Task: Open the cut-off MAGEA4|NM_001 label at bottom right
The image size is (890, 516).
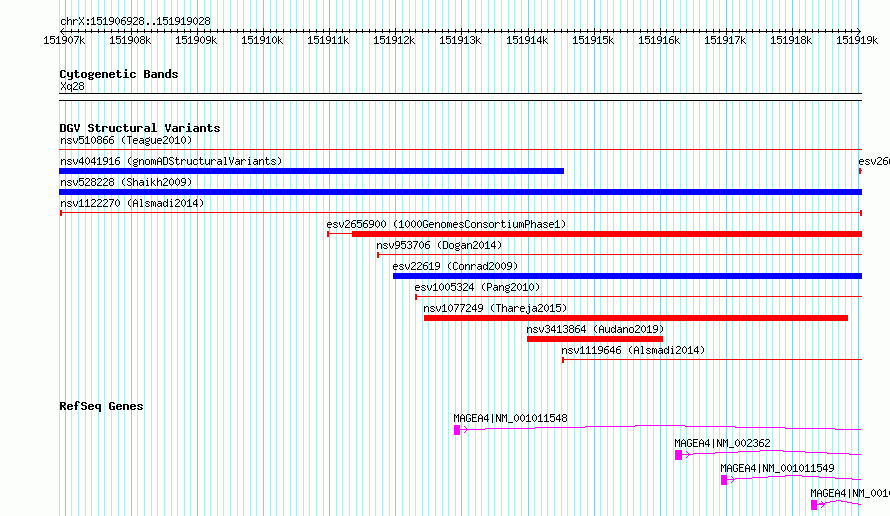Action: (850, 493)
